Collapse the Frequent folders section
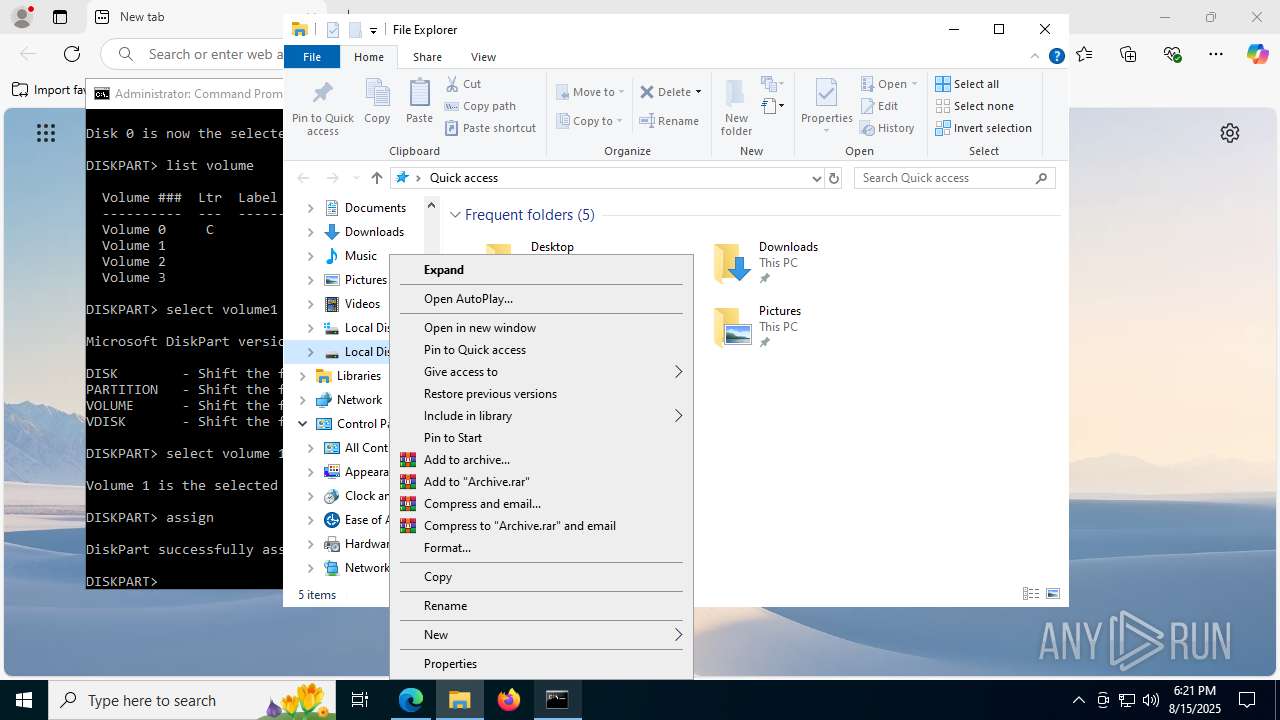Screen dimensions: 1280x720 pyautogui.click(x=455, y=215)
